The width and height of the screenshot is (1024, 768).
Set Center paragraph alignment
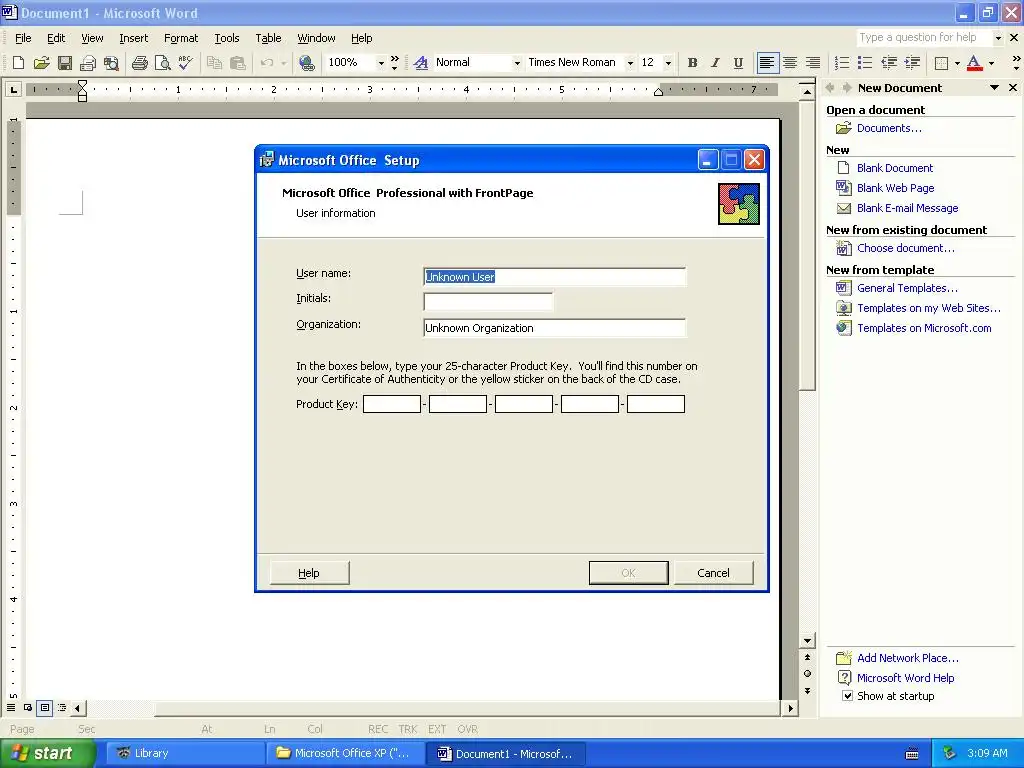click(x=790, y=63)
